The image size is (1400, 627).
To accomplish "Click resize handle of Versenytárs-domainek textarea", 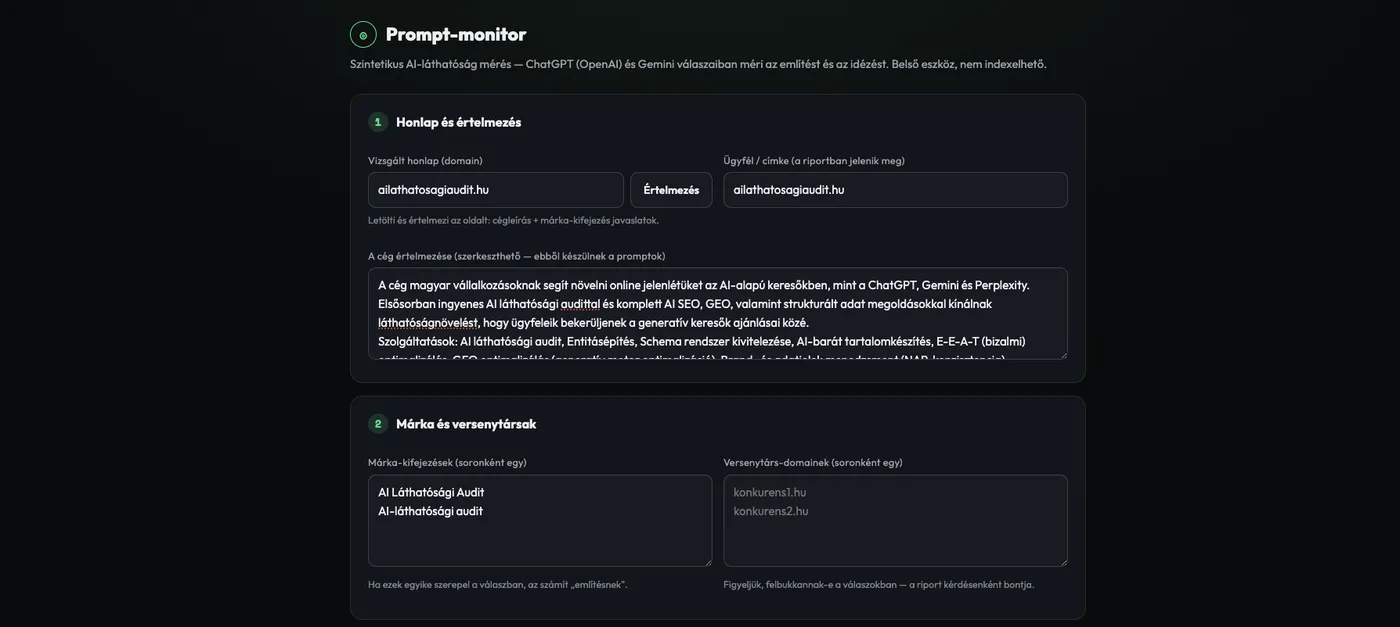I will (x=1062, y=561).
